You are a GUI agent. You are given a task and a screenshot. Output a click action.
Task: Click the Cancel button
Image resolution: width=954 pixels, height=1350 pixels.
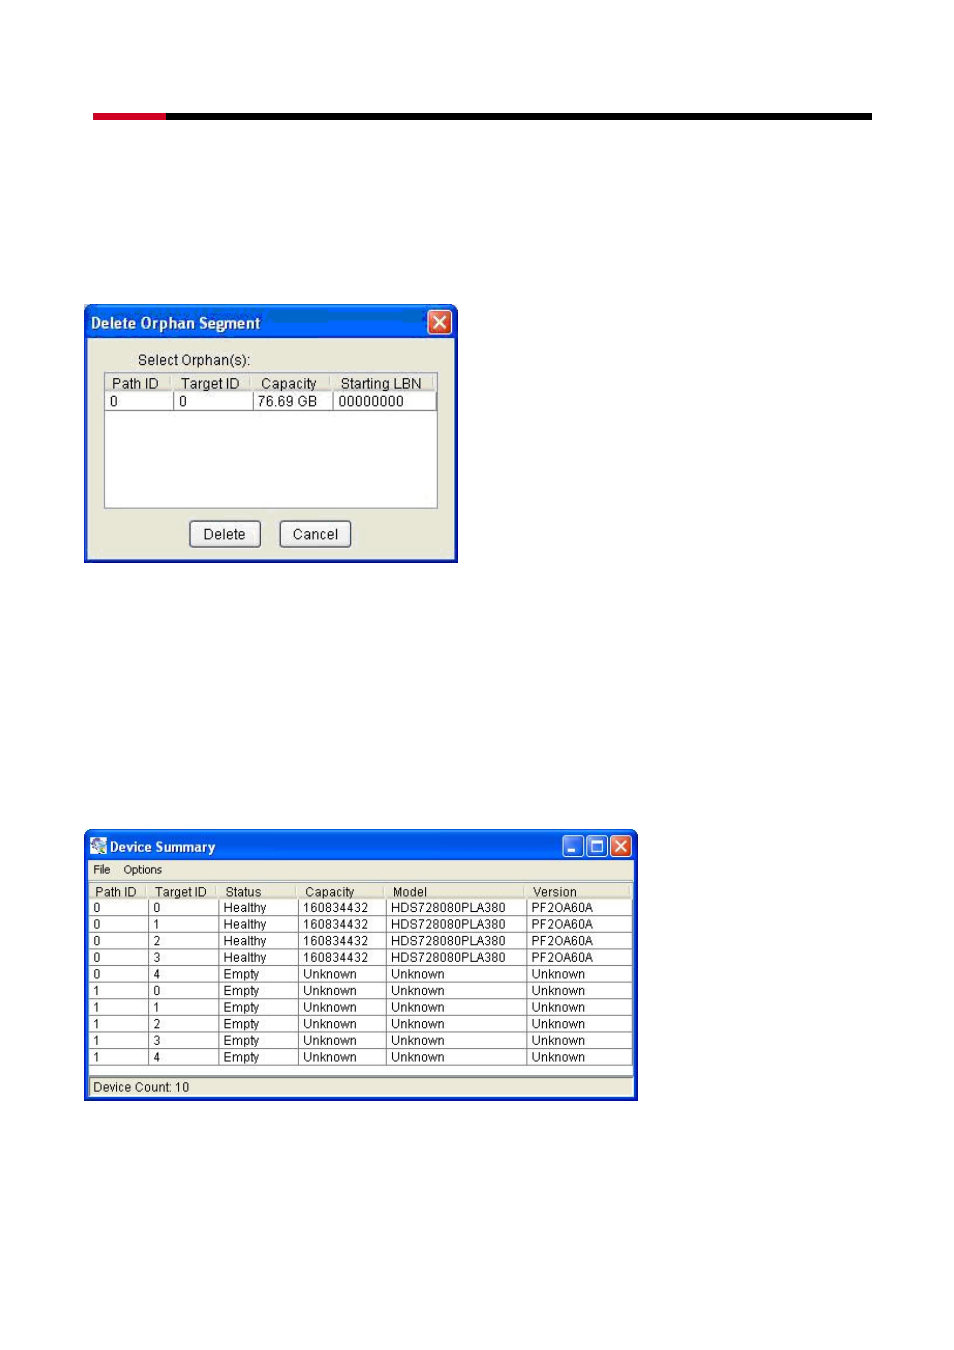[315, 534]
